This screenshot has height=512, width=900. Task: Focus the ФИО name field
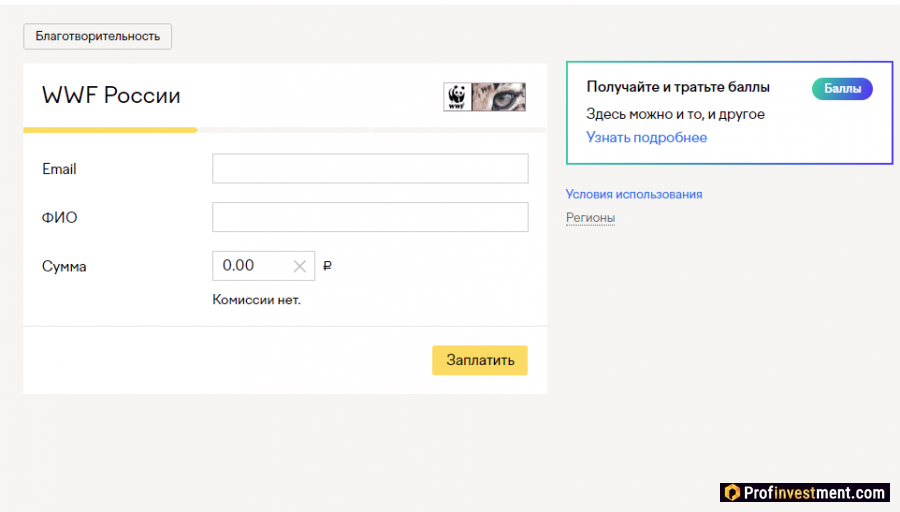point(370,217)
